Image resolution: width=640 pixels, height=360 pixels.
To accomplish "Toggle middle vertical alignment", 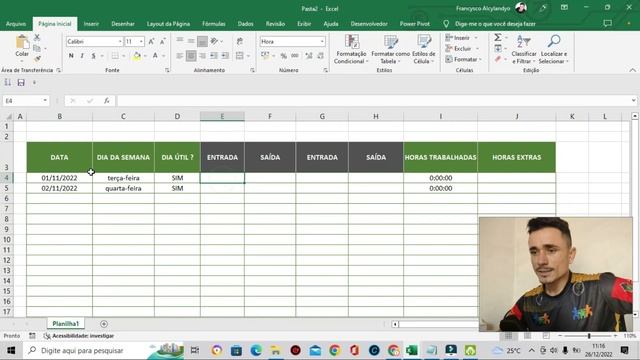I will 191,41.
